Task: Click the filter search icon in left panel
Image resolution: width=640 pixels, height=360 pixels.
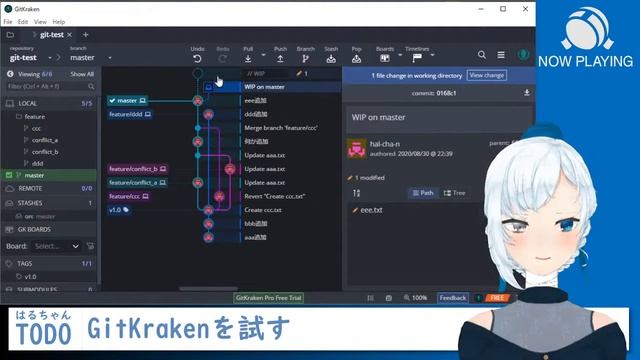Action: (91, 87)
